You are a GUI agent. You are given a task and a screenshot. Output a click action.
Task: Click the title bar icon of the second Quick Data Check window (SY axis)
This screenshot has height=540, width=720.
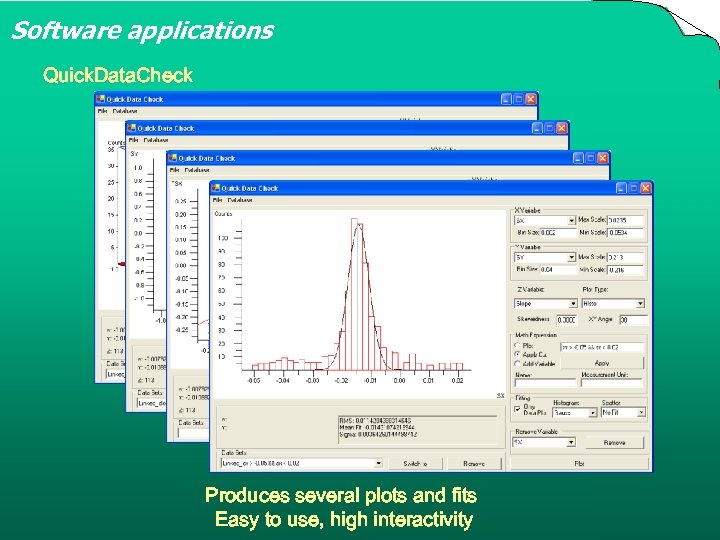point(132,128)
